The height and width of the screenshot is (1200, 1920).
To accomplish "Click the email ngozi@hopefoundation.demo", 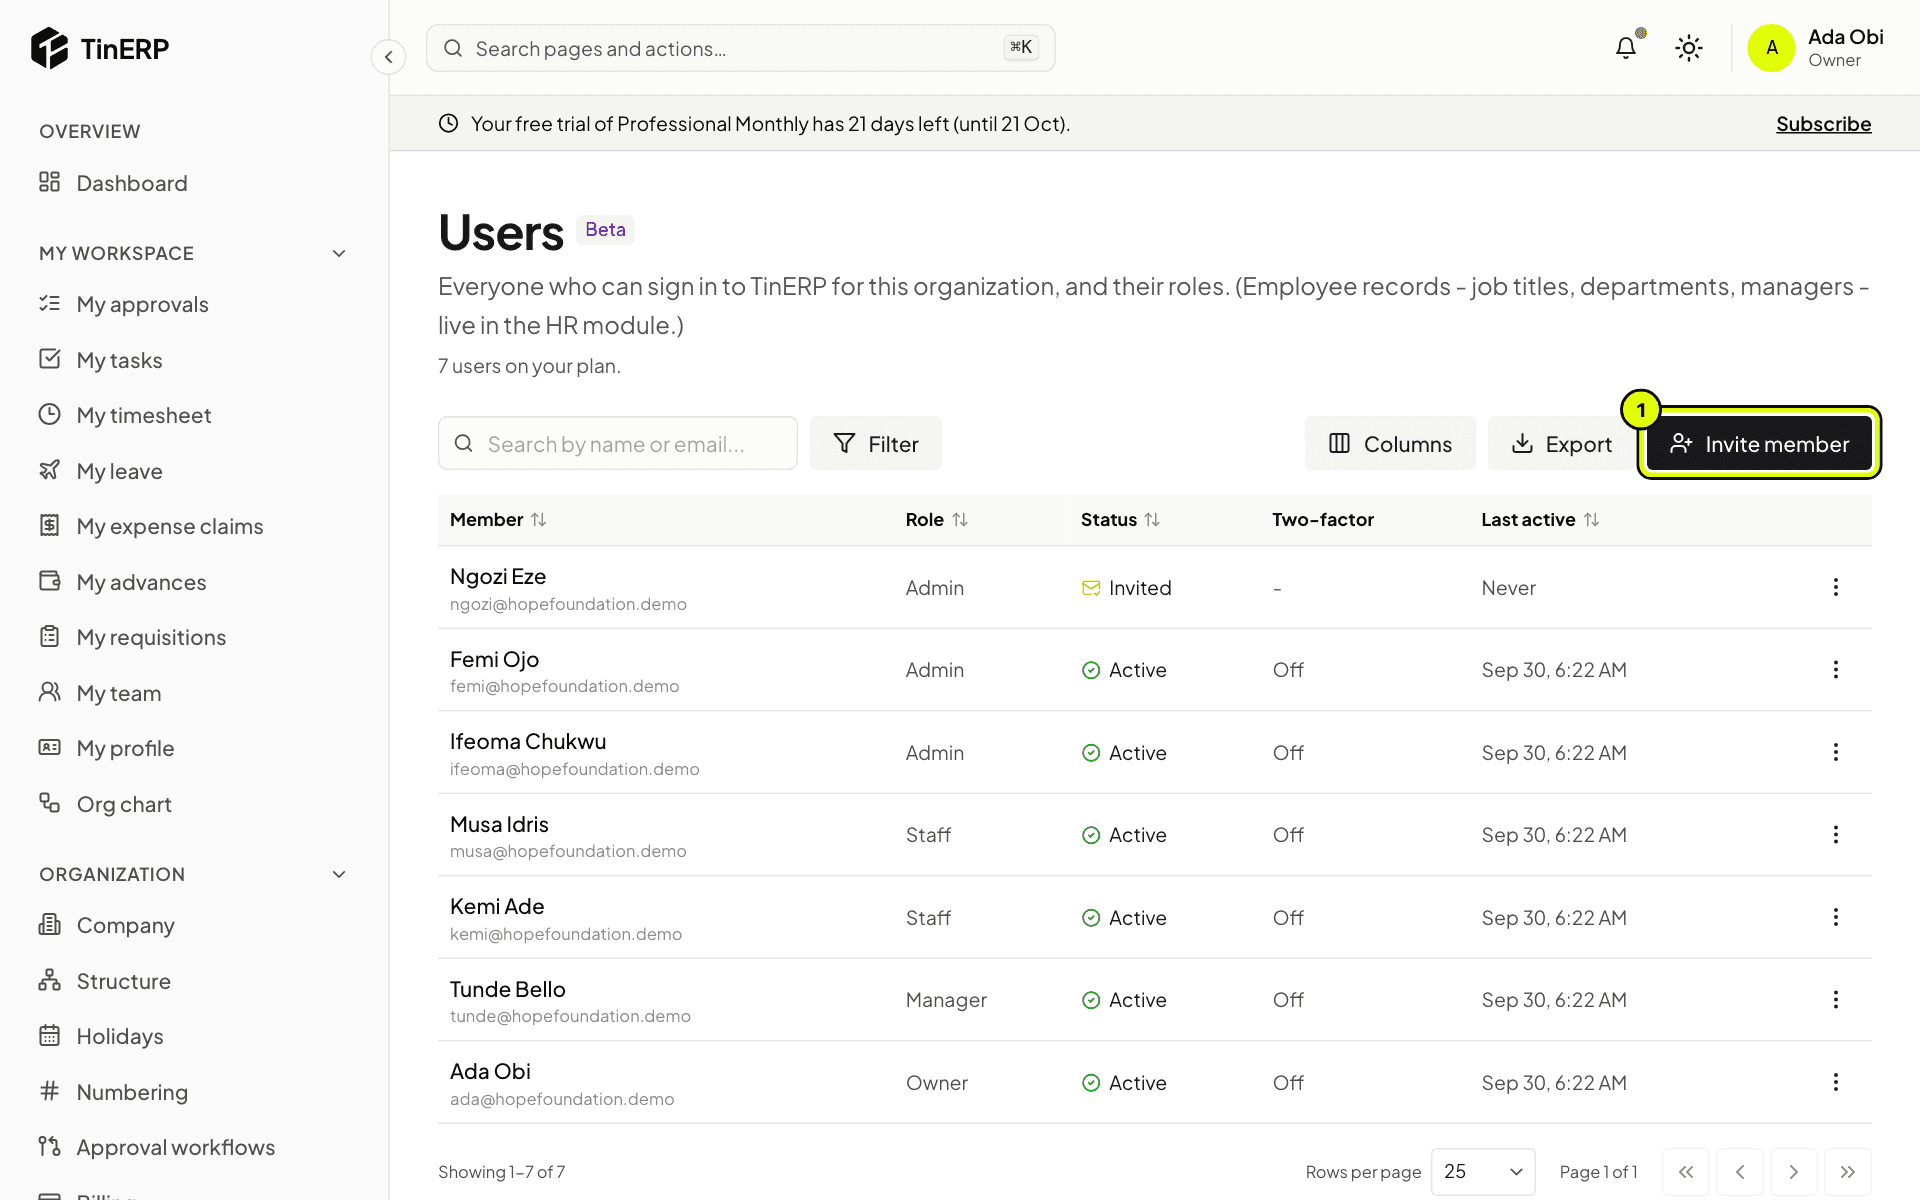I will (568, 605).
